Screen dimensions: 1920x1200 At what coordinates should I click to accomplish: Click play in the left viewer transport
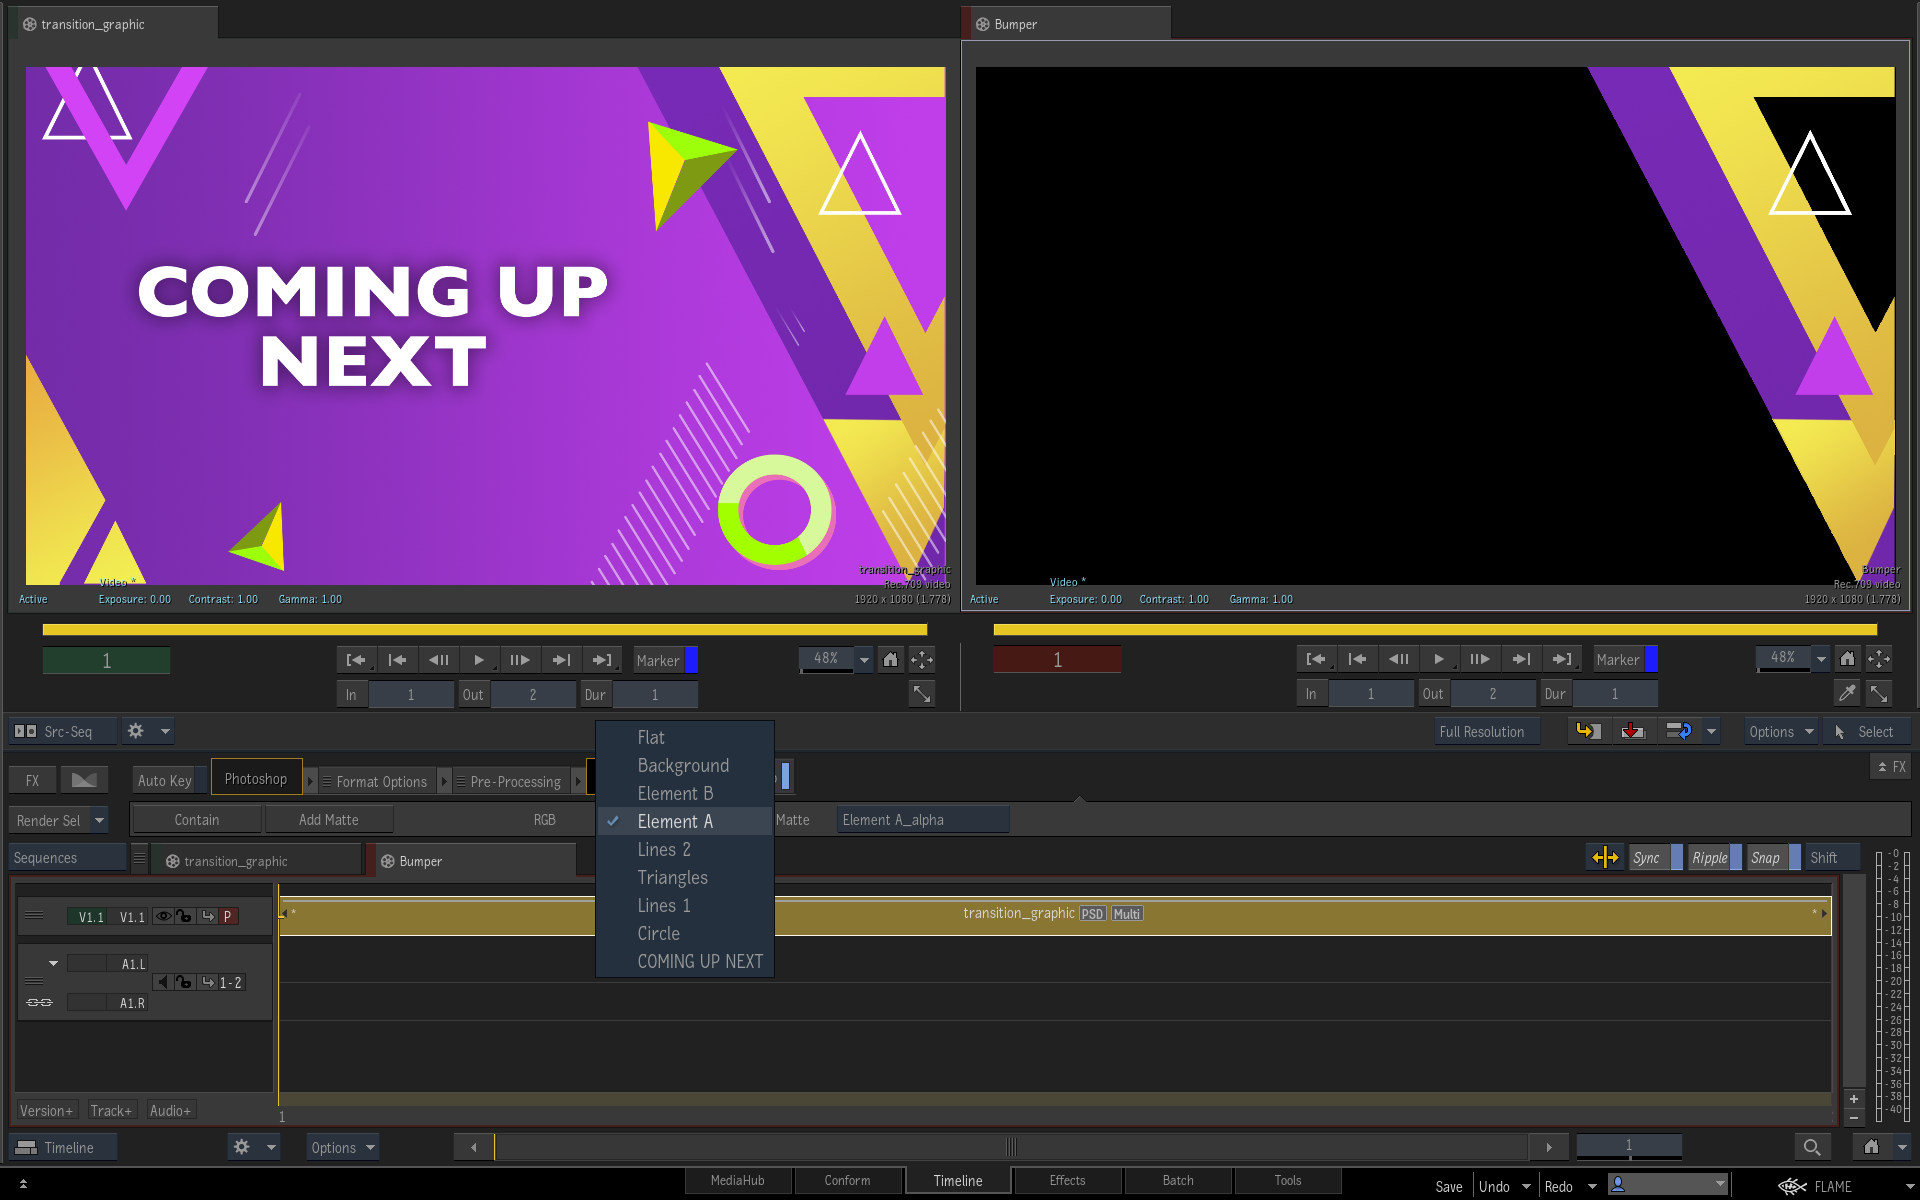coord(479,660)
